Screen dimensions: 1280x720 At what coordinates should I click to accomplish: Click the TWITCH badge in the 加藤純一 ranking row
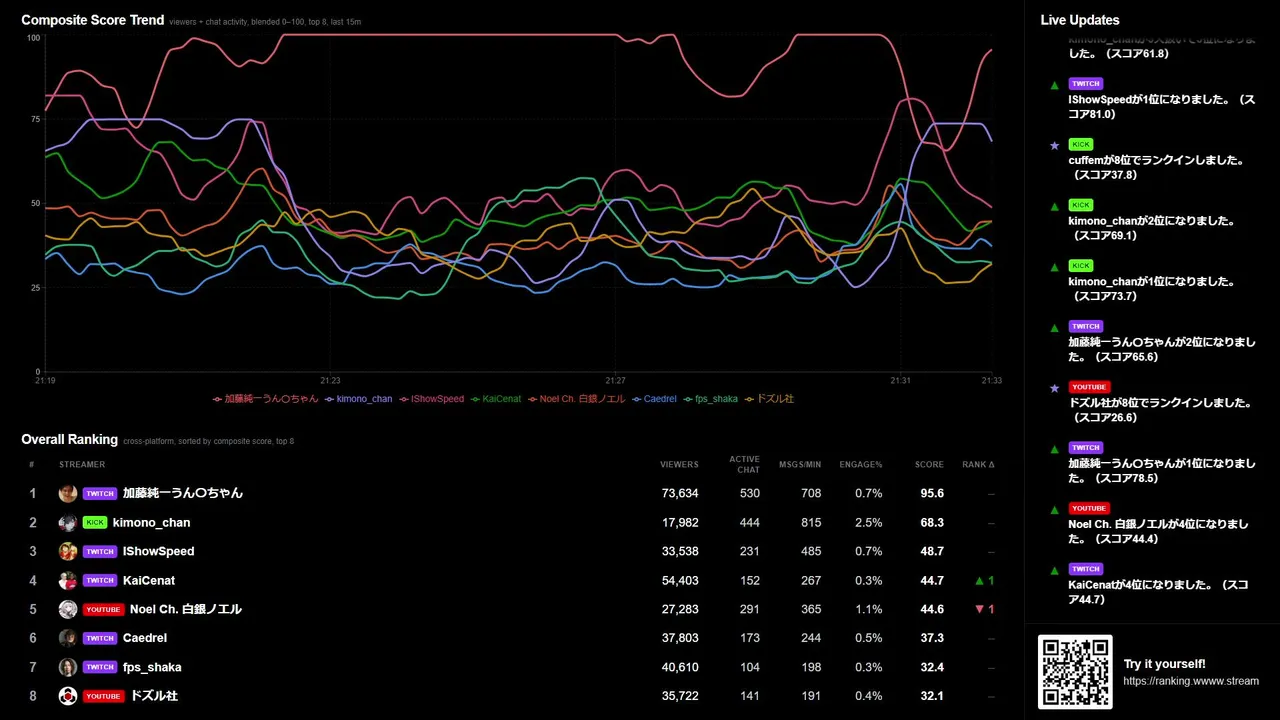100,493
